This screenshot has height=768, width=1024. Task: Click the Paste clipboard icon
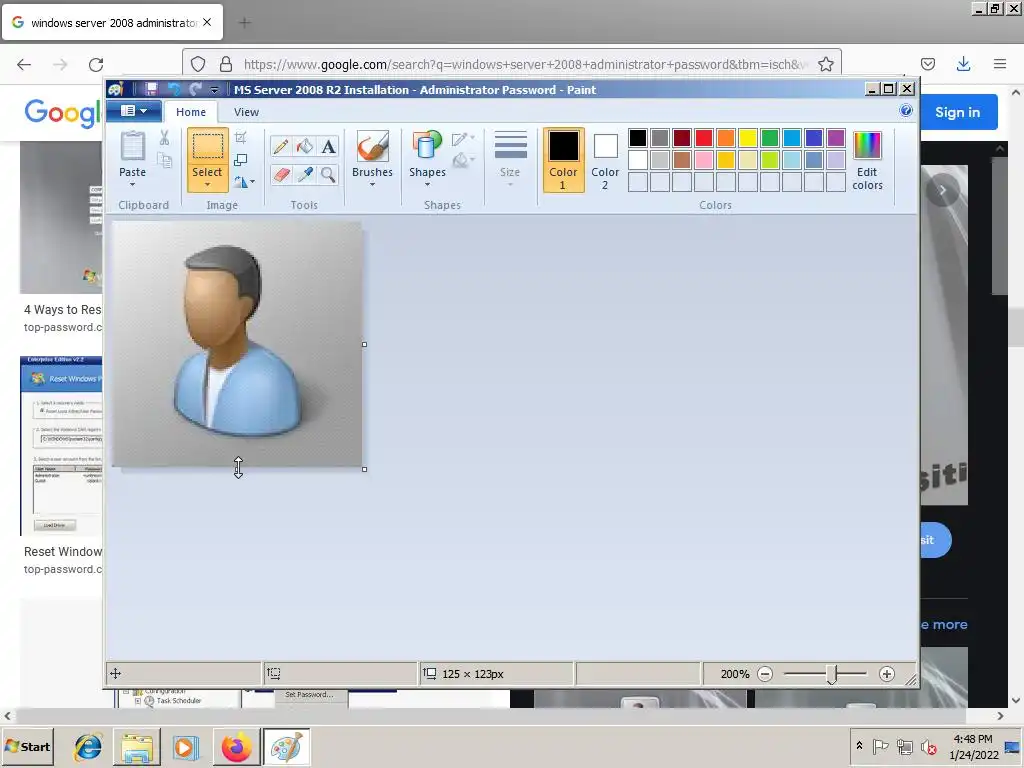click(x=133, y=146)
